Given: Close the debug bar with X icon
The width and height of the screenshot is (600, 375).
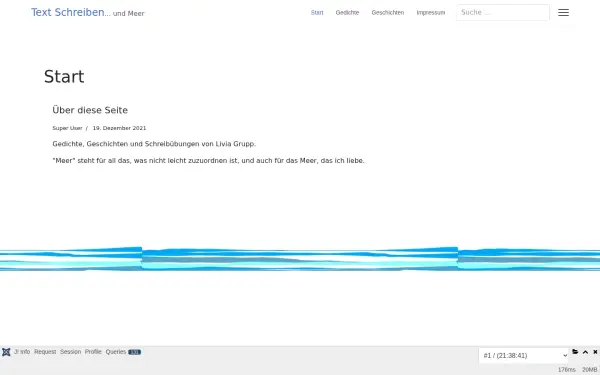Looking at the screenshot, I should tap(595, 352).
